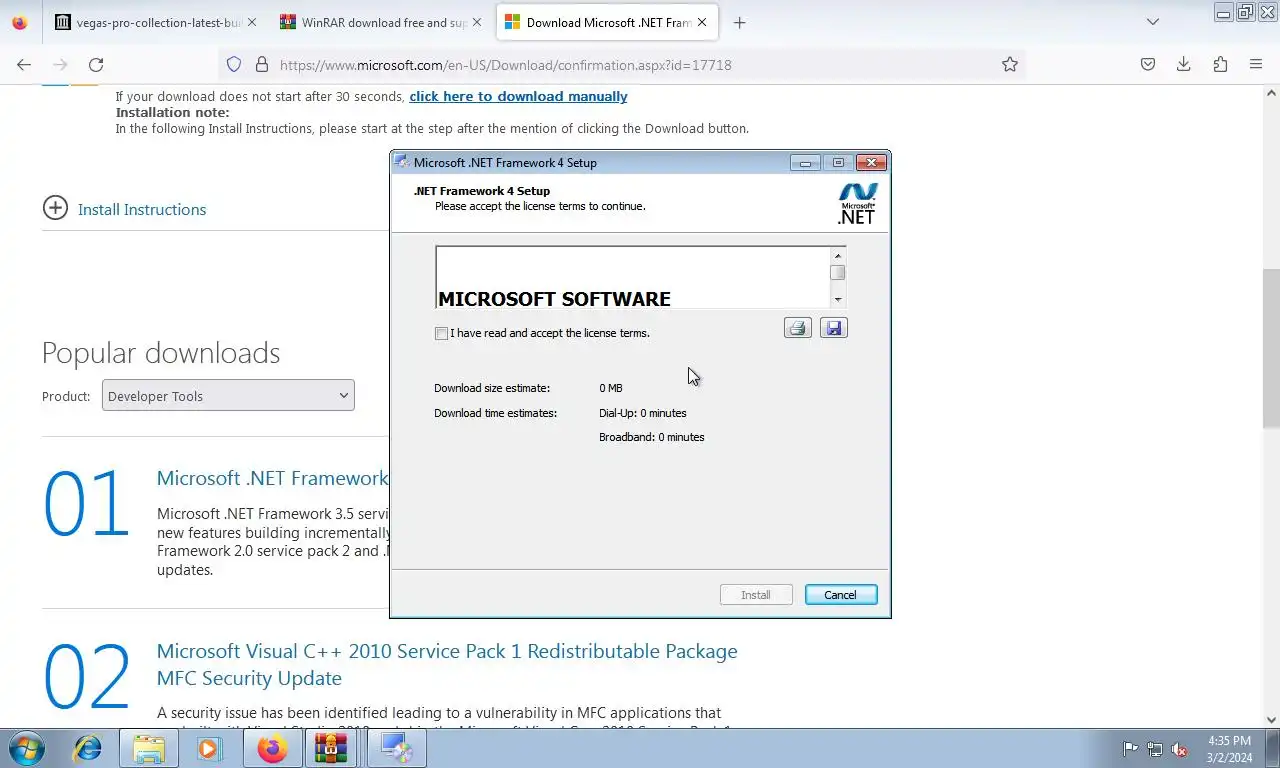
Task: Open Microsoft .NET Framework popular download link
Action: click(x=272, y=478)
